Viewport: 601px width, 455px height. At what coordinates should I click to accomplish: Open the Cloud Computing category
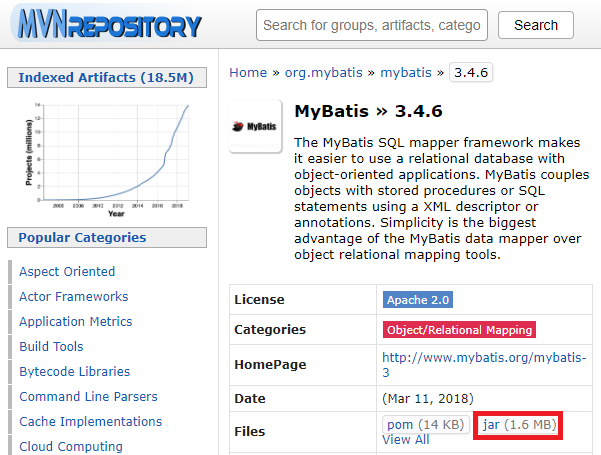[x=71, y=446]
